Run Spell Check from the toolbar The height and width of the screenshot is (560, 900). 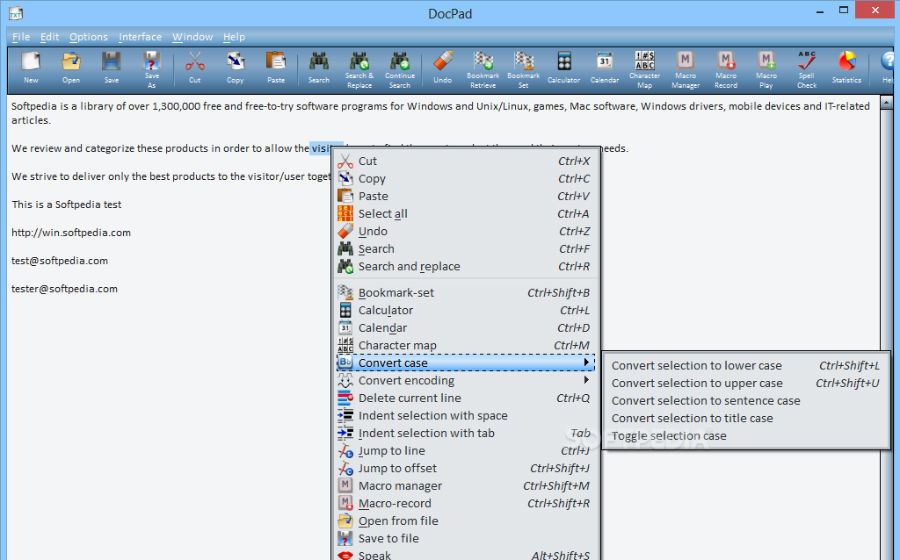(806, 69)
